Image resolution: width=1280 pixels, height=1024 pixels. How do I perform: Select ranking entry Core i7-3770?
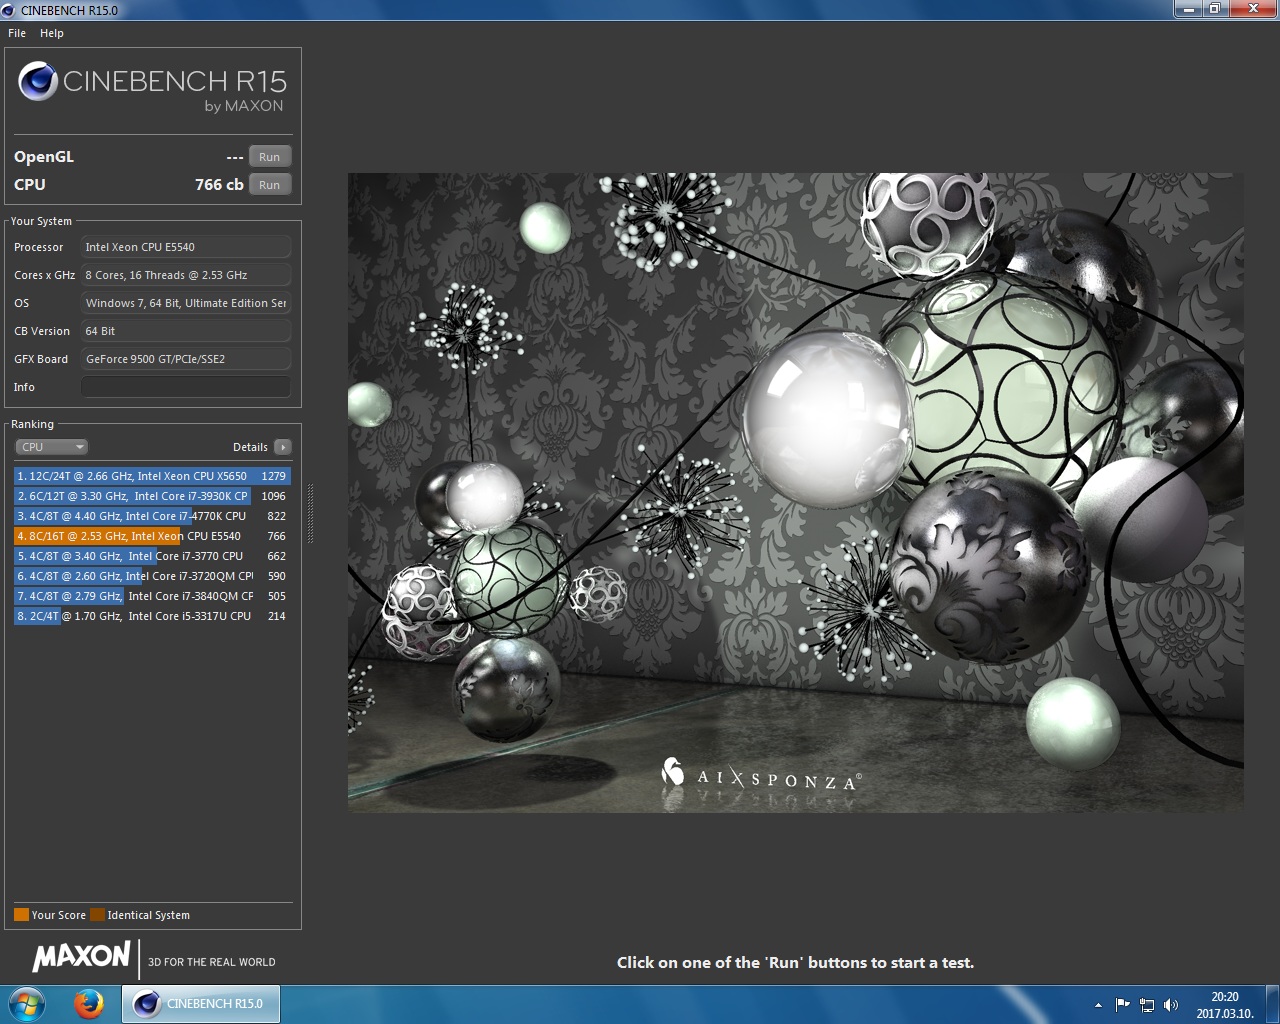[x=152, y=556]
